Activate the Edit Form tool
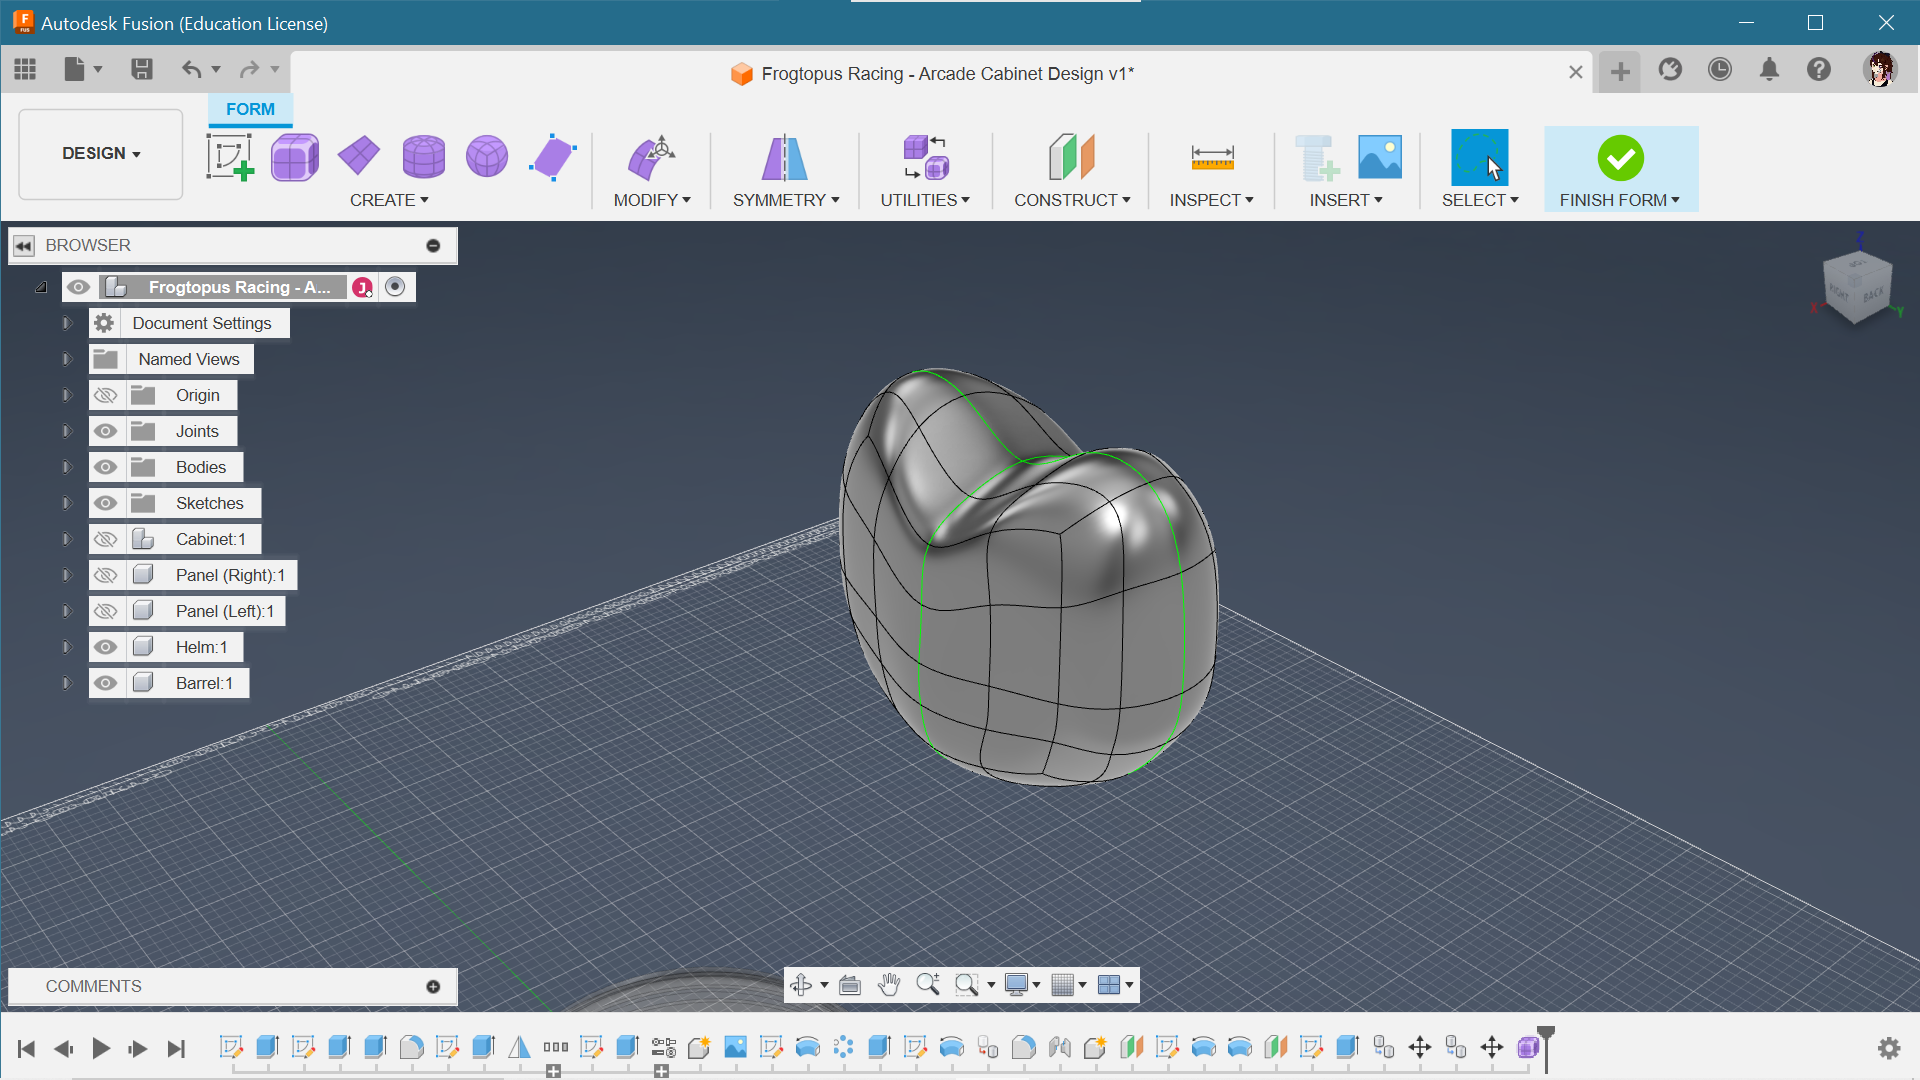Image resolution: width=1920 pixels, height=1080 pixels. point(652,157)
